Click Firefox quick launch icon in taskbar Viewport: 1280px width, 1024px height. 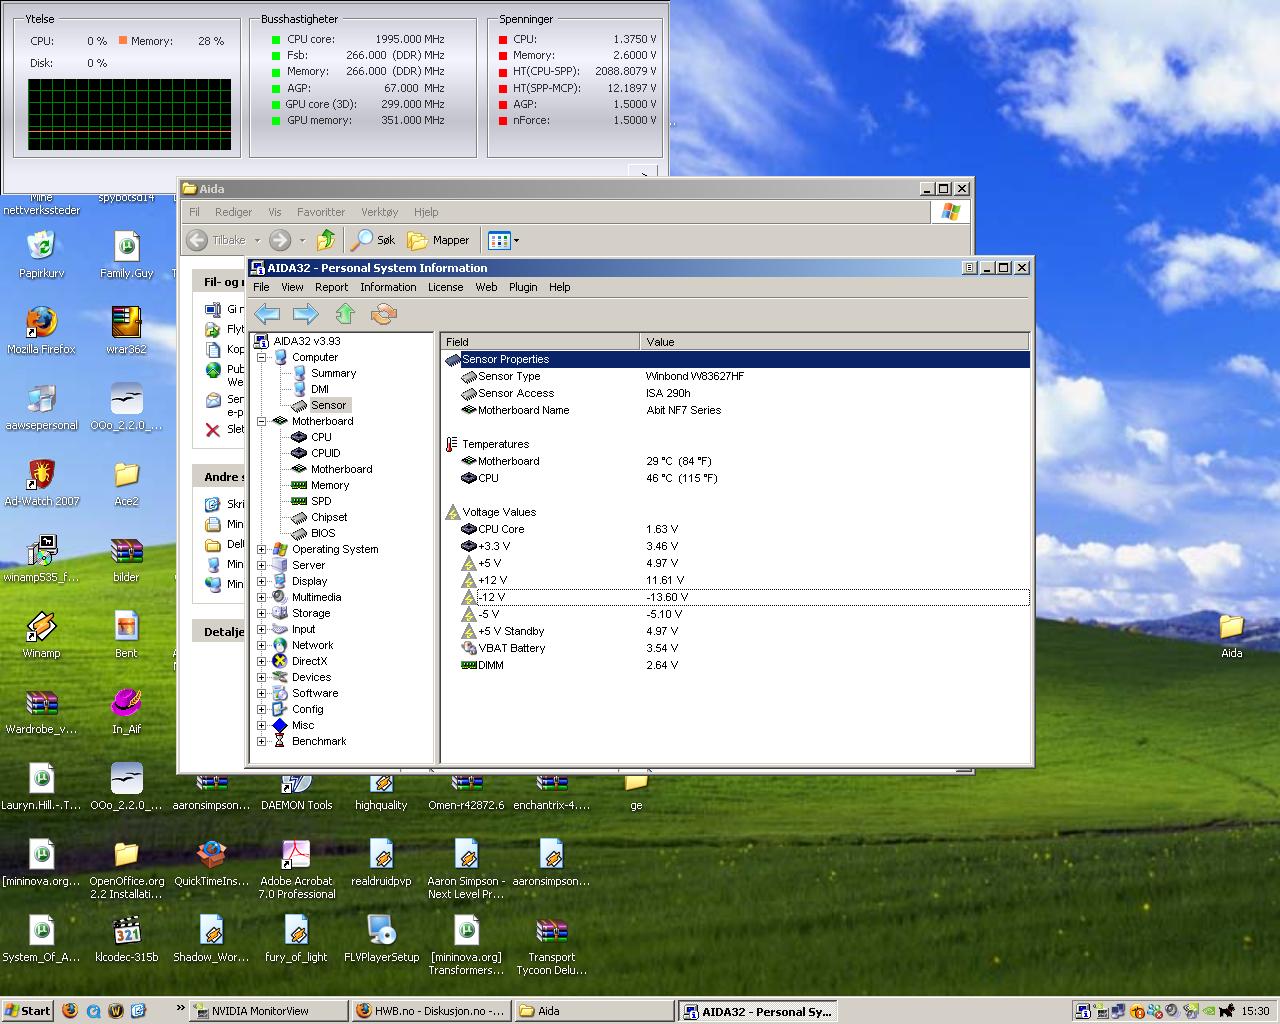point(70,1010)
